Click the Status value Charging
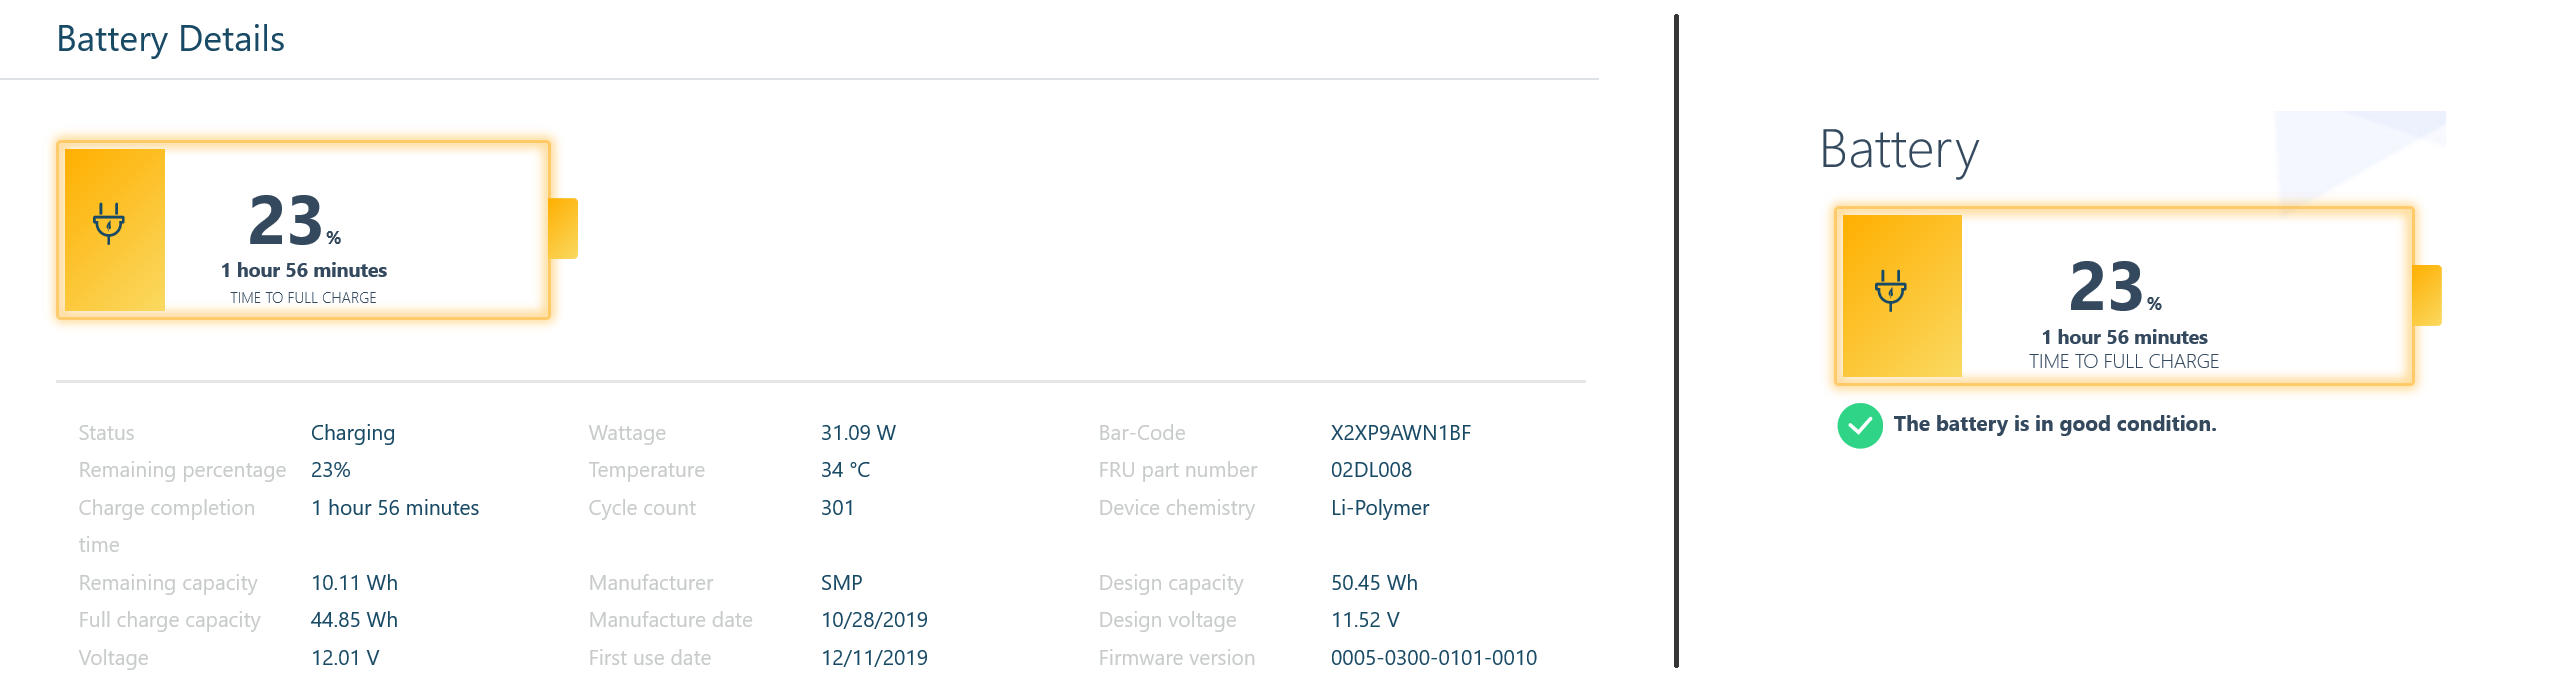The image size is (2554, 699). 352,433
